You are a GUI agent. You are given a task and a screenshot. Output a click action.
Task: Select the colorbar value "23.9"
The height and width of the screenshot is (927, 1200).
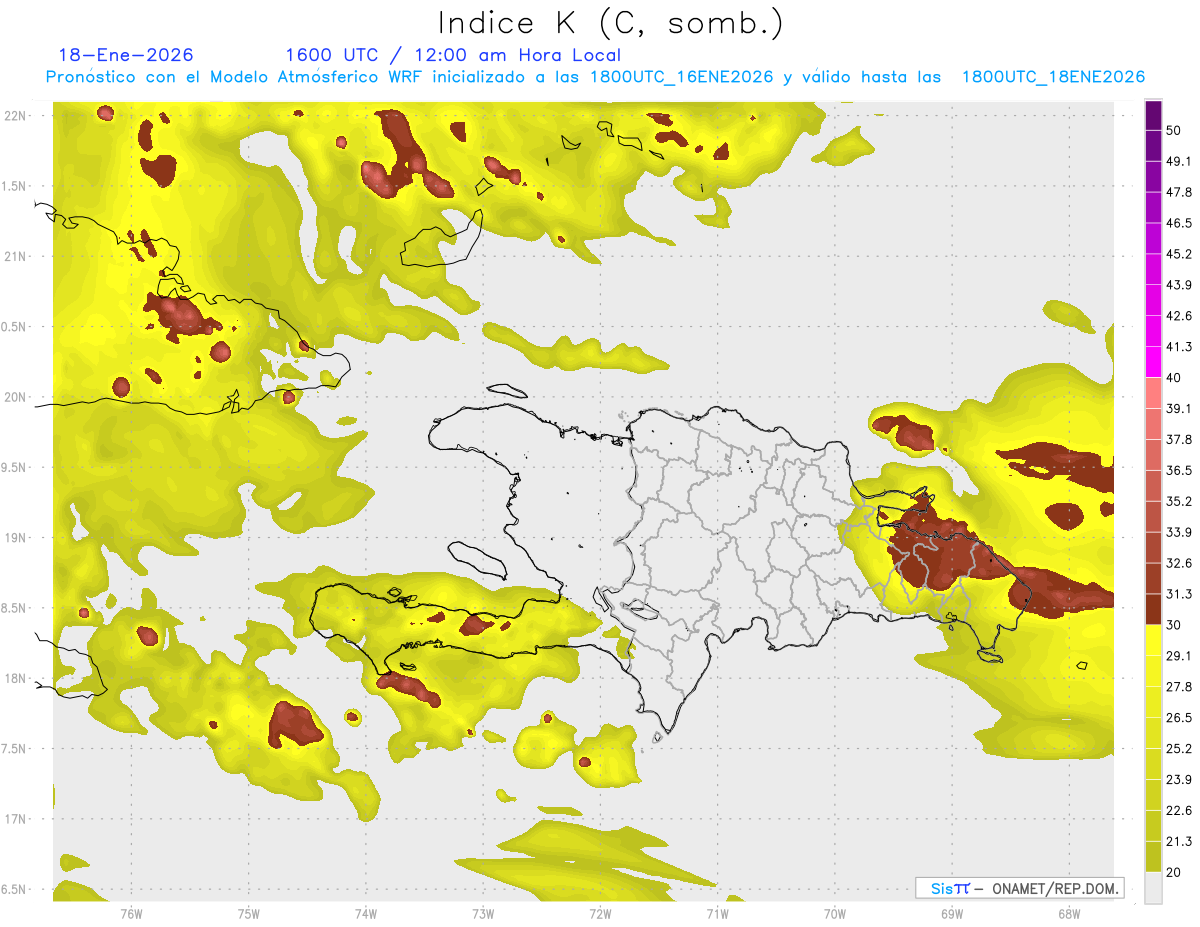(x=1179, y=779)
